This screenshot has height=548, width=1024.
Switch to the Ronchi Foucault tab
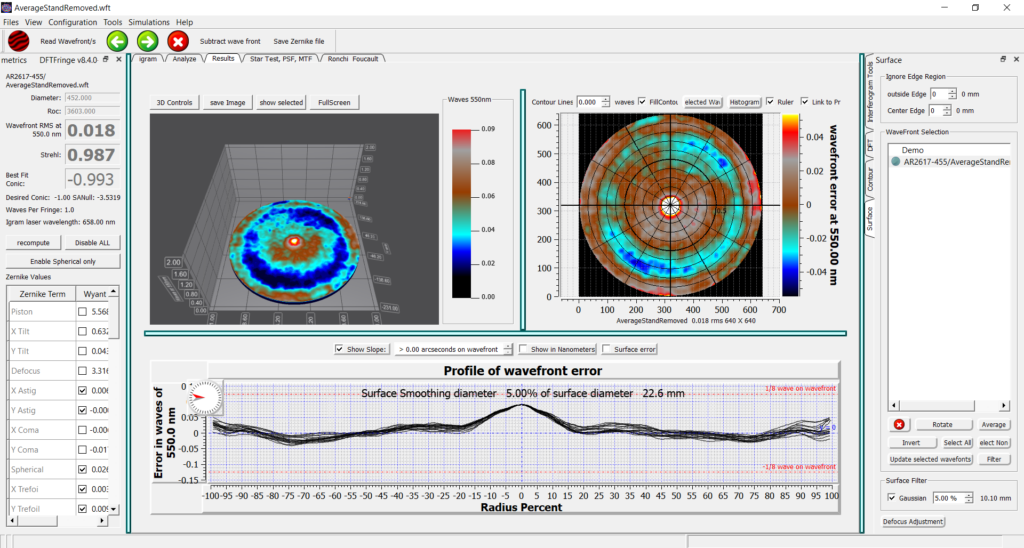pos(353,59)
